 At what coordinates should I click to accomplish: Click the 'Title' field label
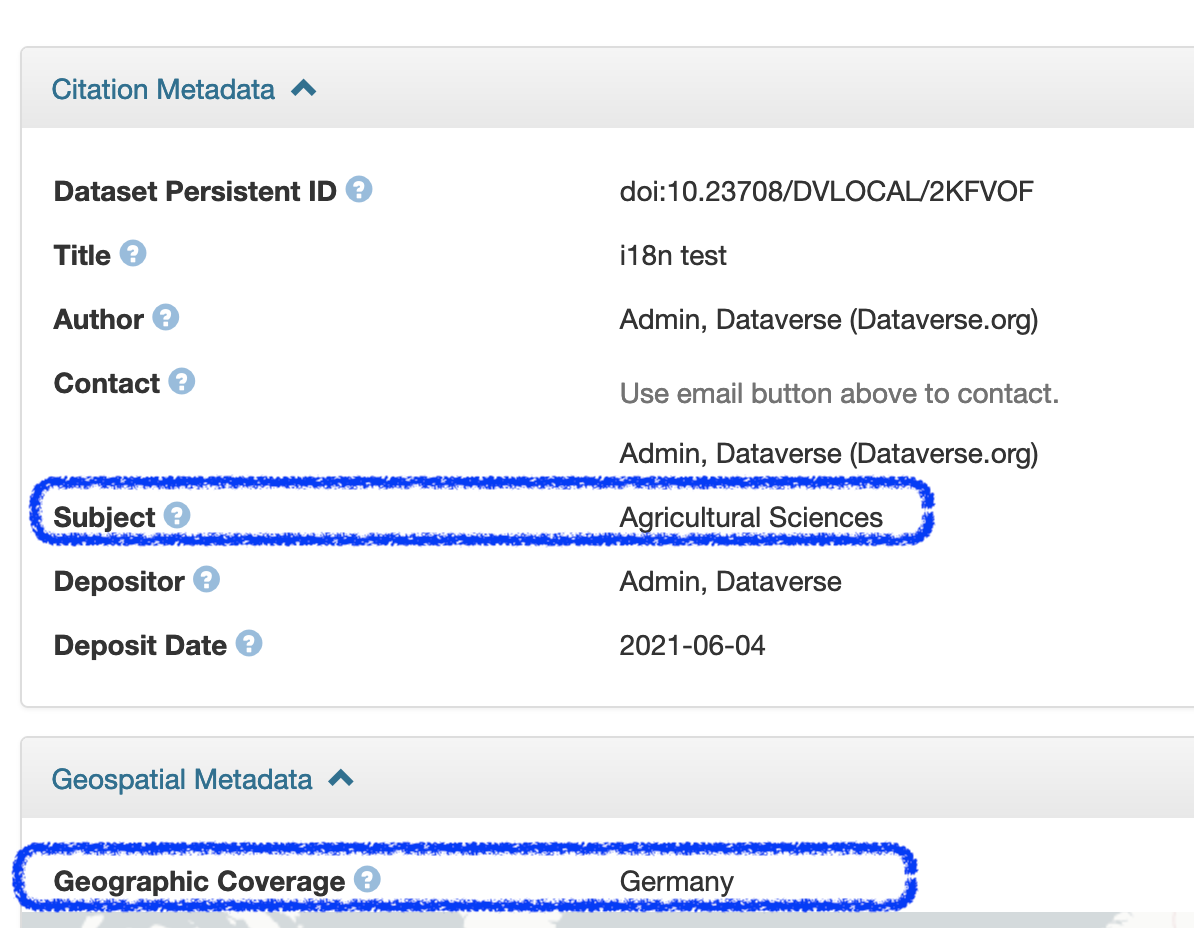coord(82,255)
